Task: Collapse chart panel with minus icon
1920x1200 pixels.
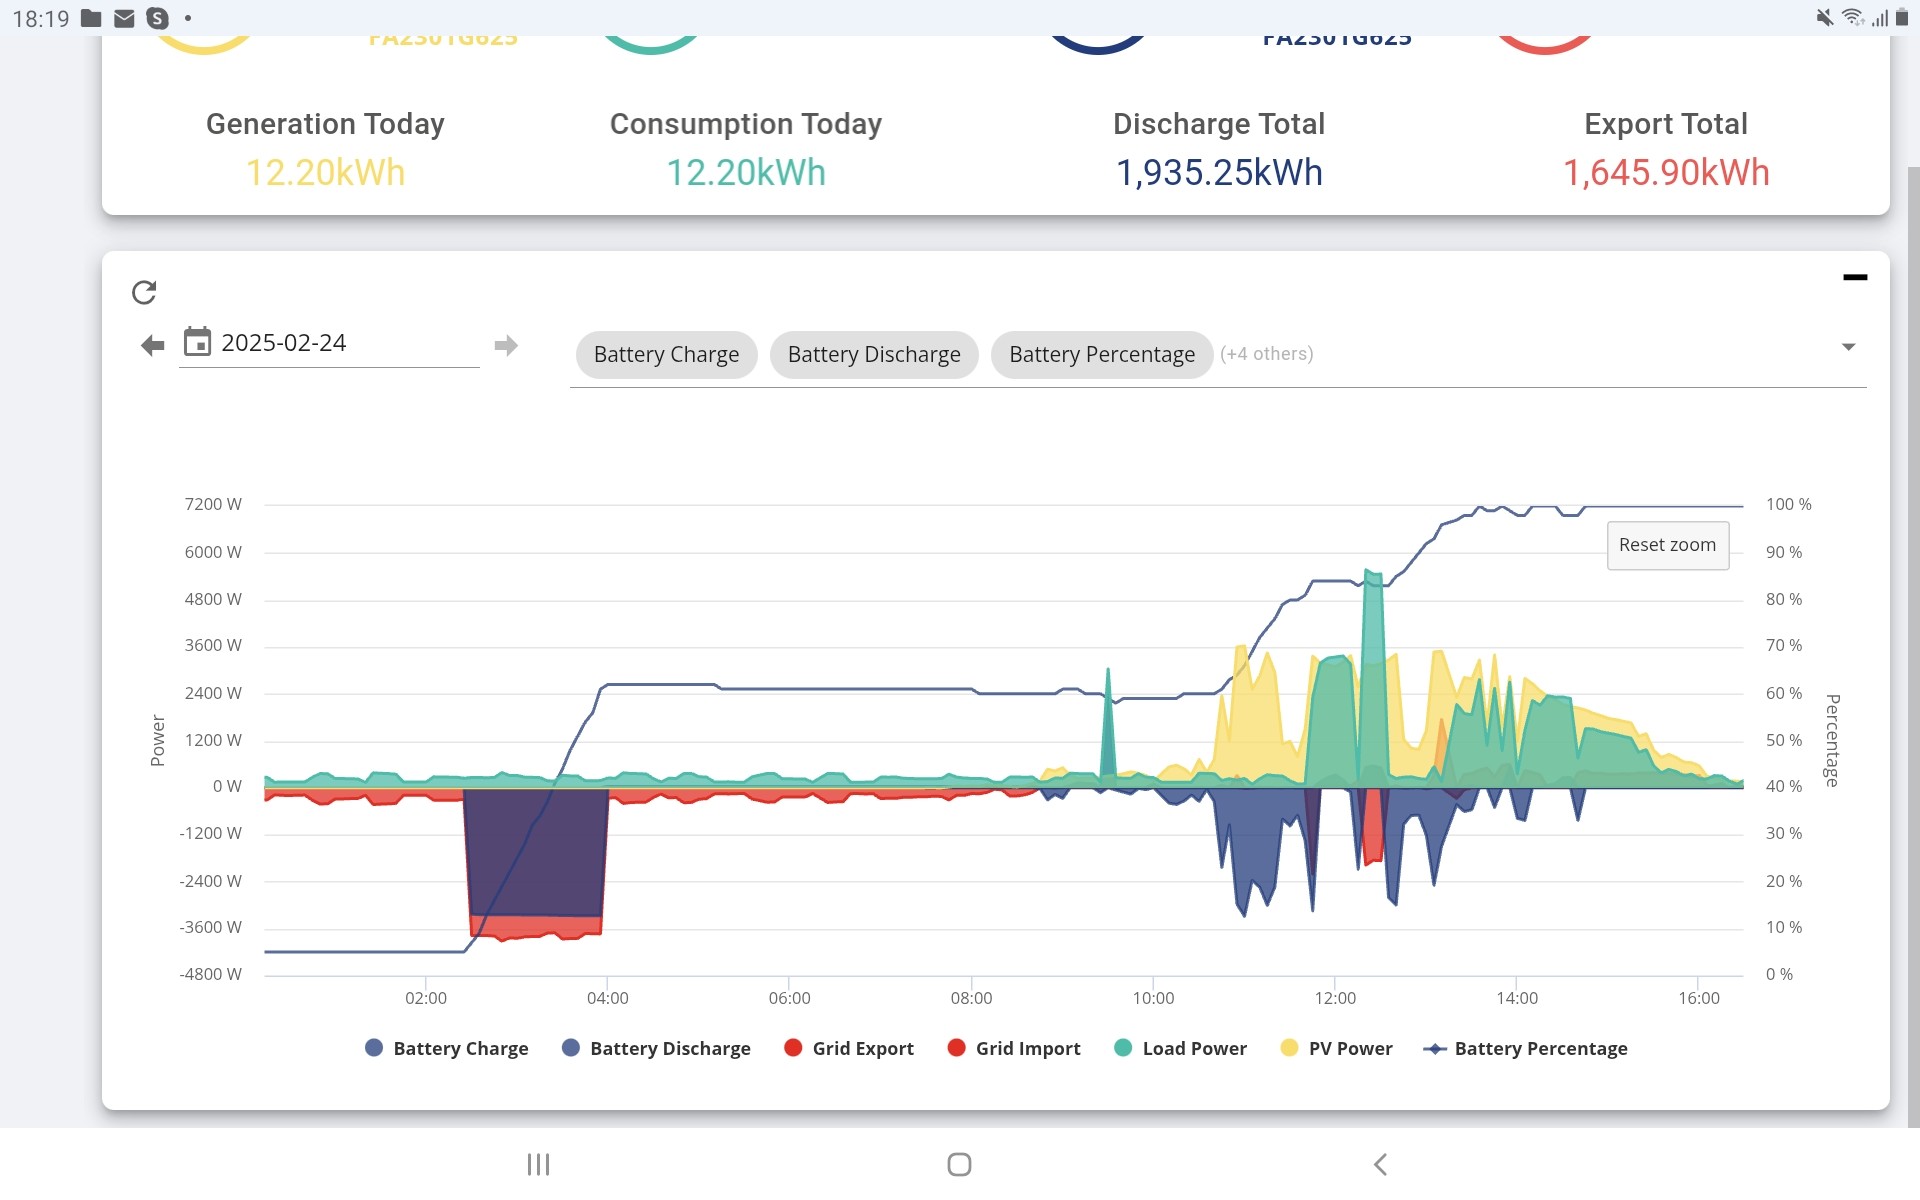Action: pyautogui.click(x=1855, y=277)
